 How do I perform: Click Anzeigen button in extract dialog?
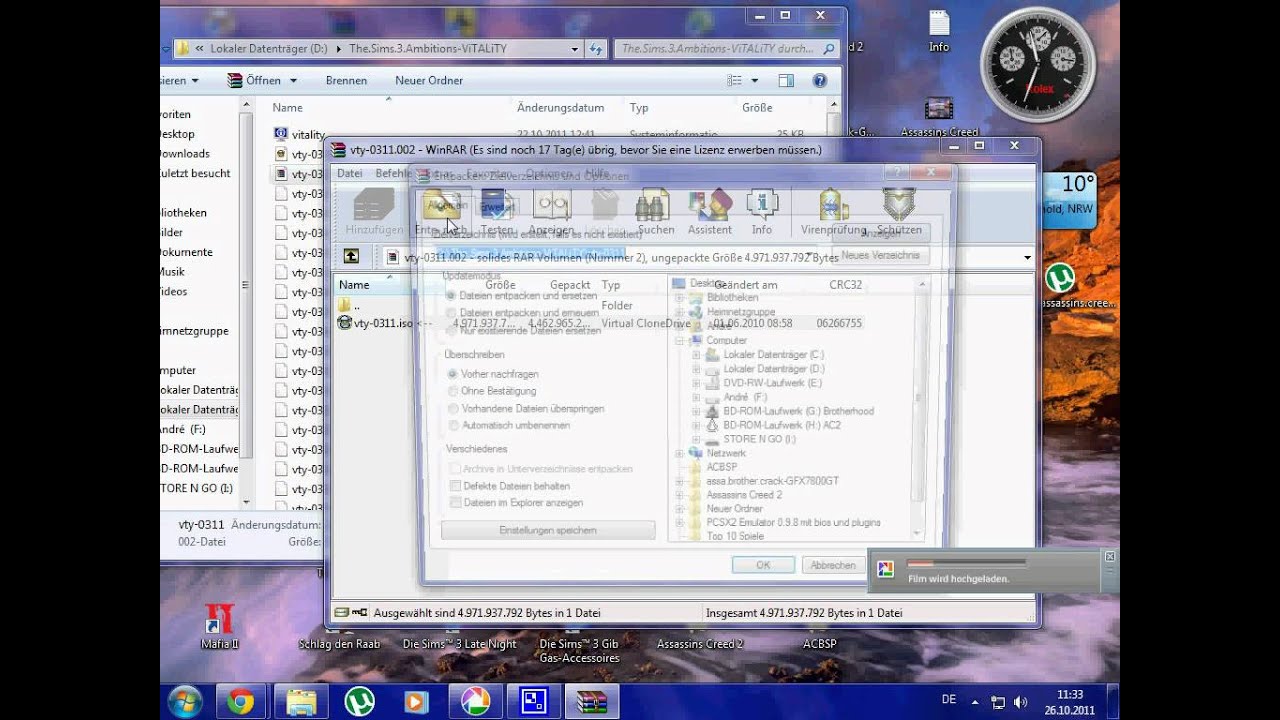coord(880,232)
